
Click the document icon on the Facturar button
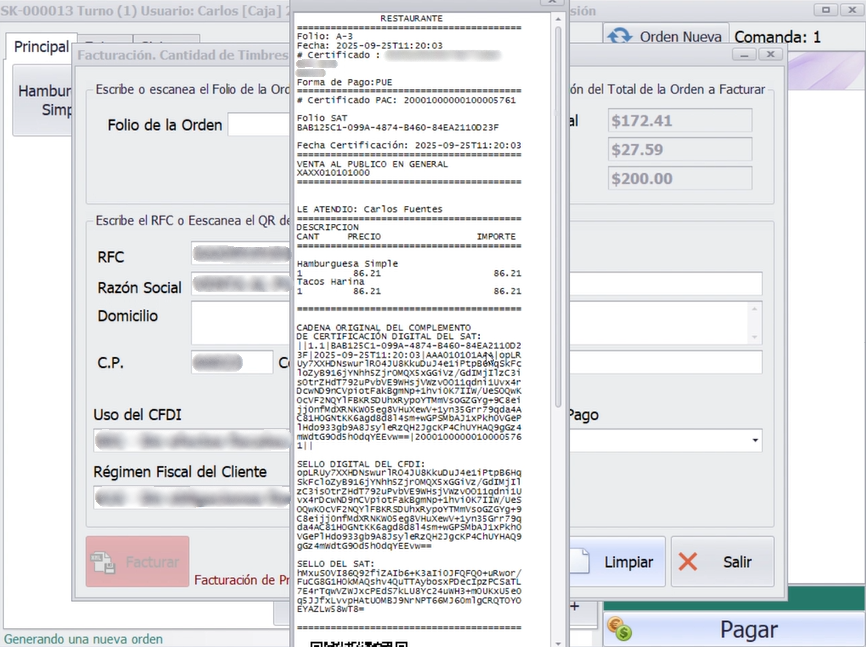point(103,562)
